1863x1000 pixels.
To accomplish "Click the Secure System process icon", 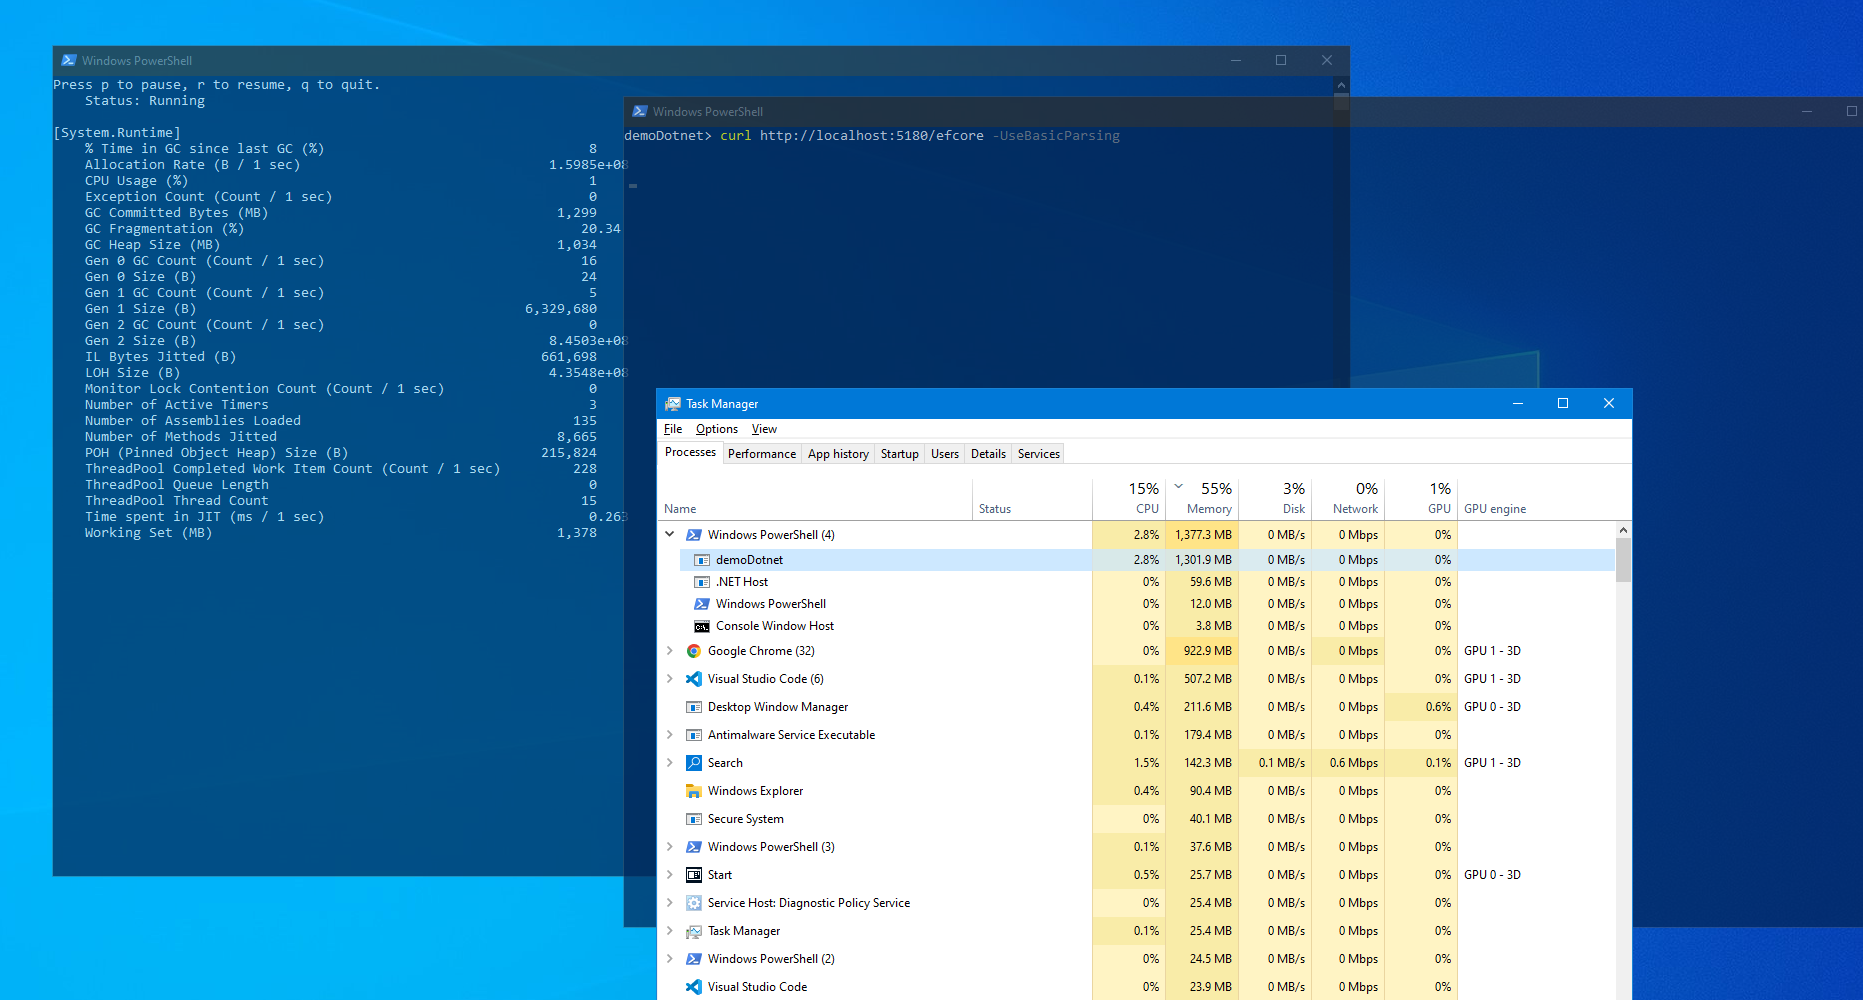I will pyautogui.click(x=694, y=819).
